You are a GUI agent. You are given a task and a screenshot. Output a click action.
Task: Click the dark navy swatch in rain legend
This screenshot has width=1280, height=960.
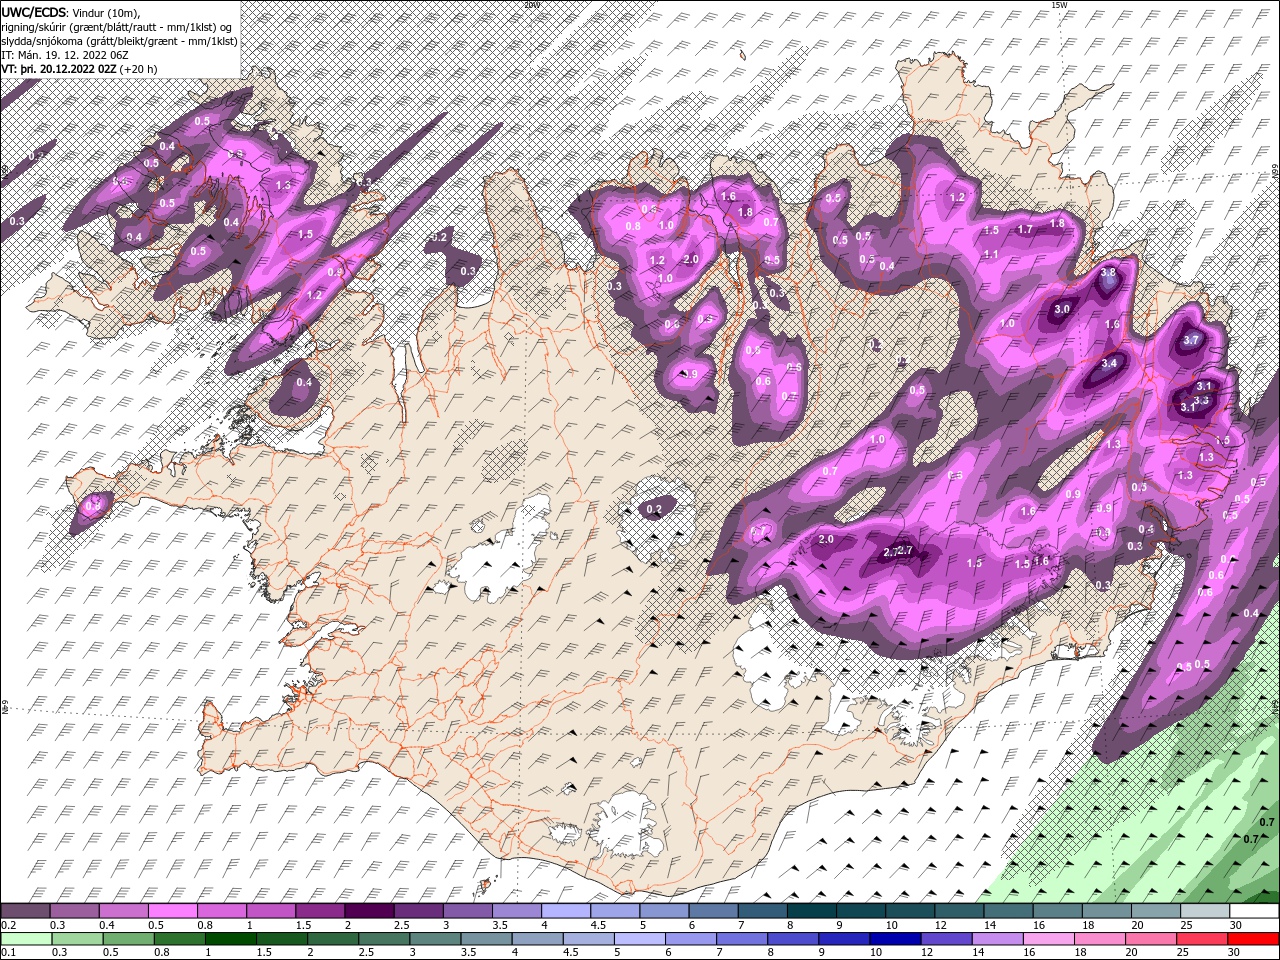click(895, 939)
